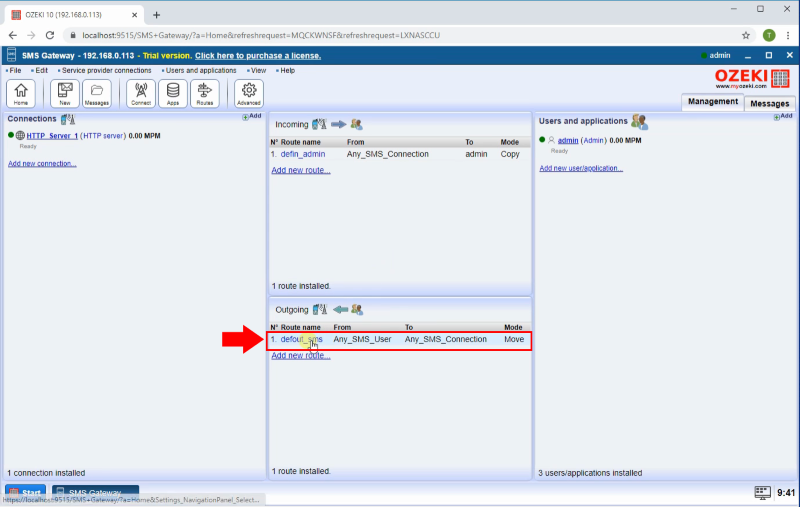The image size is (800, 507).
Task: Click the New message toolbar icon
Action: (65, 94)
